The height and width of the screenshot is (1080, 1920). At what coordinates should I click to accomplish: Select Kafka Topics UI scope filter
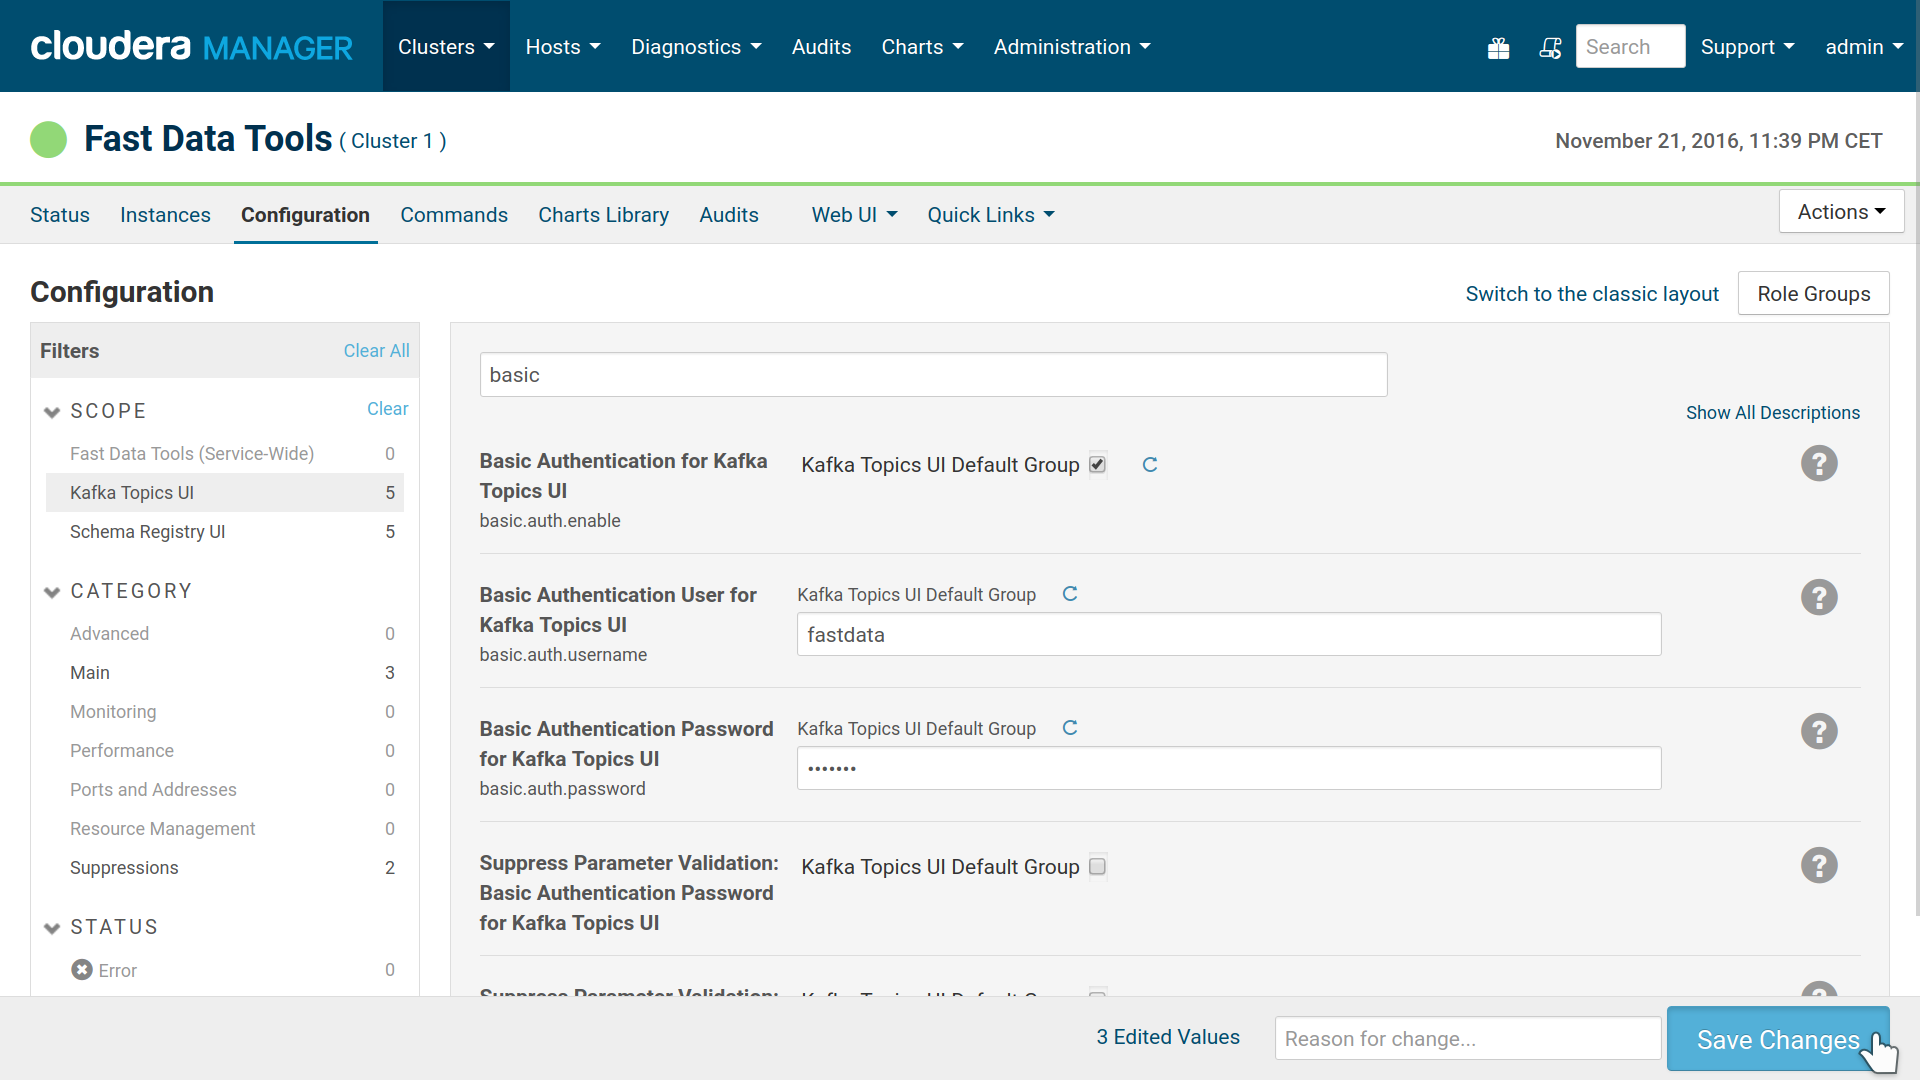pos(225,493)
